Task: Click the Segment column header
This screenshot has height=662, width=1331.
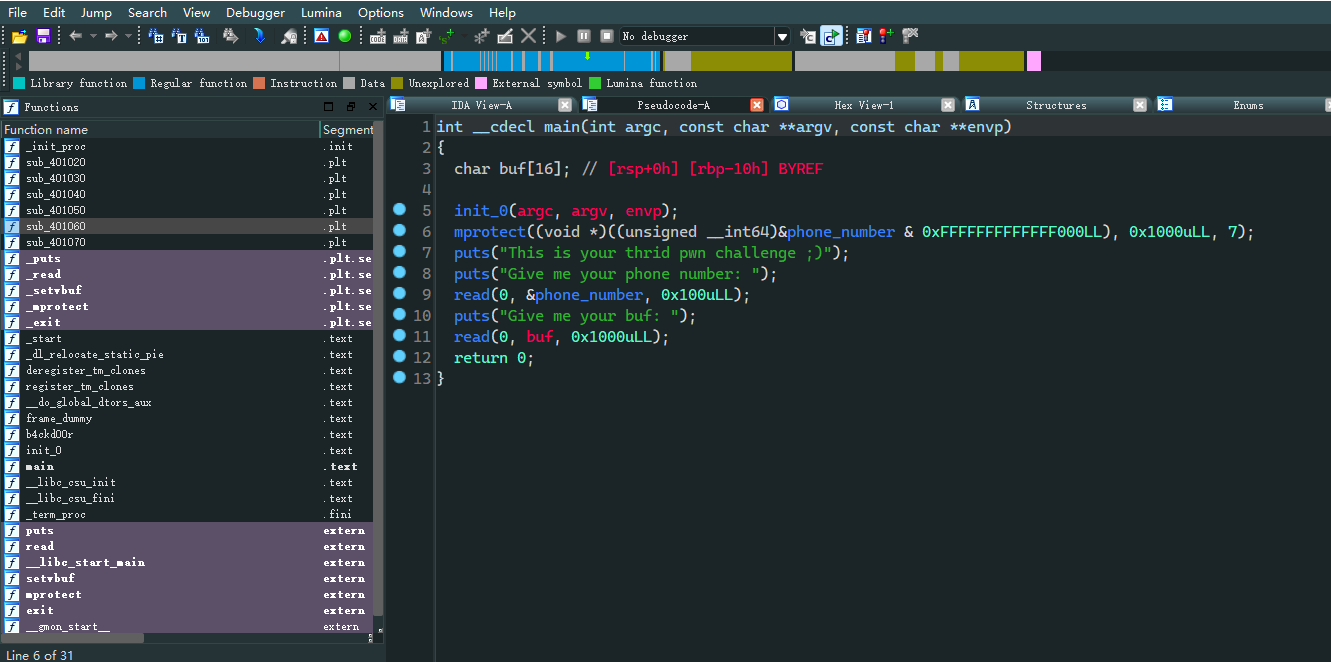Action: (347, 129)
